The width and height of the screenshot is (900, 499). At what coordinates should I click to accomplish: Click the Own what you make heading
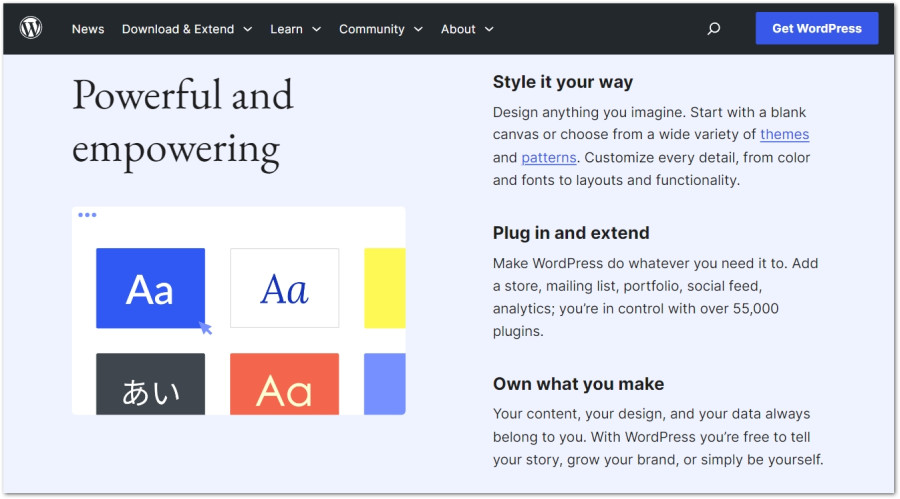coord(578,384)
